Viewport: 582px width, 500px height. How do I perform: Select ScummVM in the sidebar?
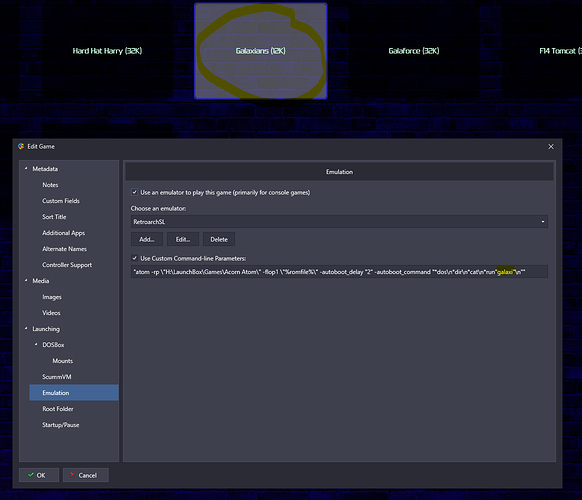pos(57,377)
